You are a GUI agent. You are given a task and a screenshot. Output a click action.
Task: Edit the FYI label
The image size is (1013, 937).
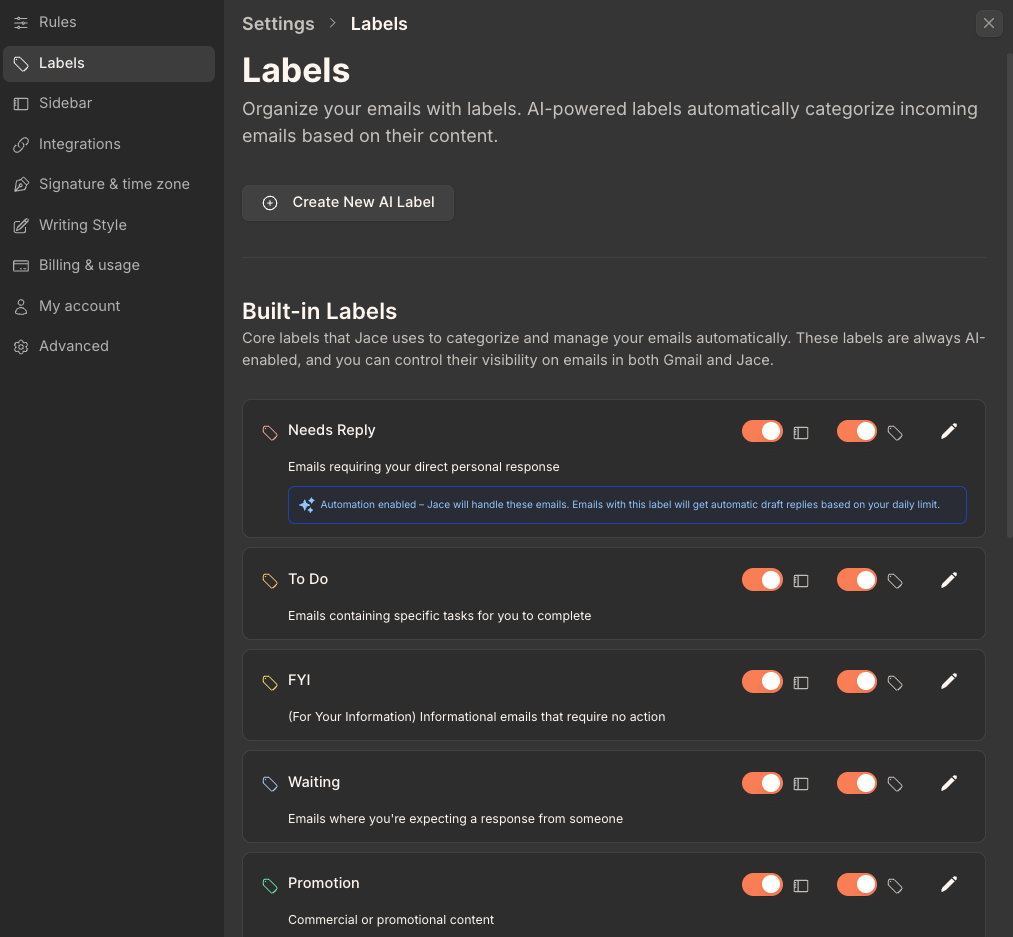(949, 681)
